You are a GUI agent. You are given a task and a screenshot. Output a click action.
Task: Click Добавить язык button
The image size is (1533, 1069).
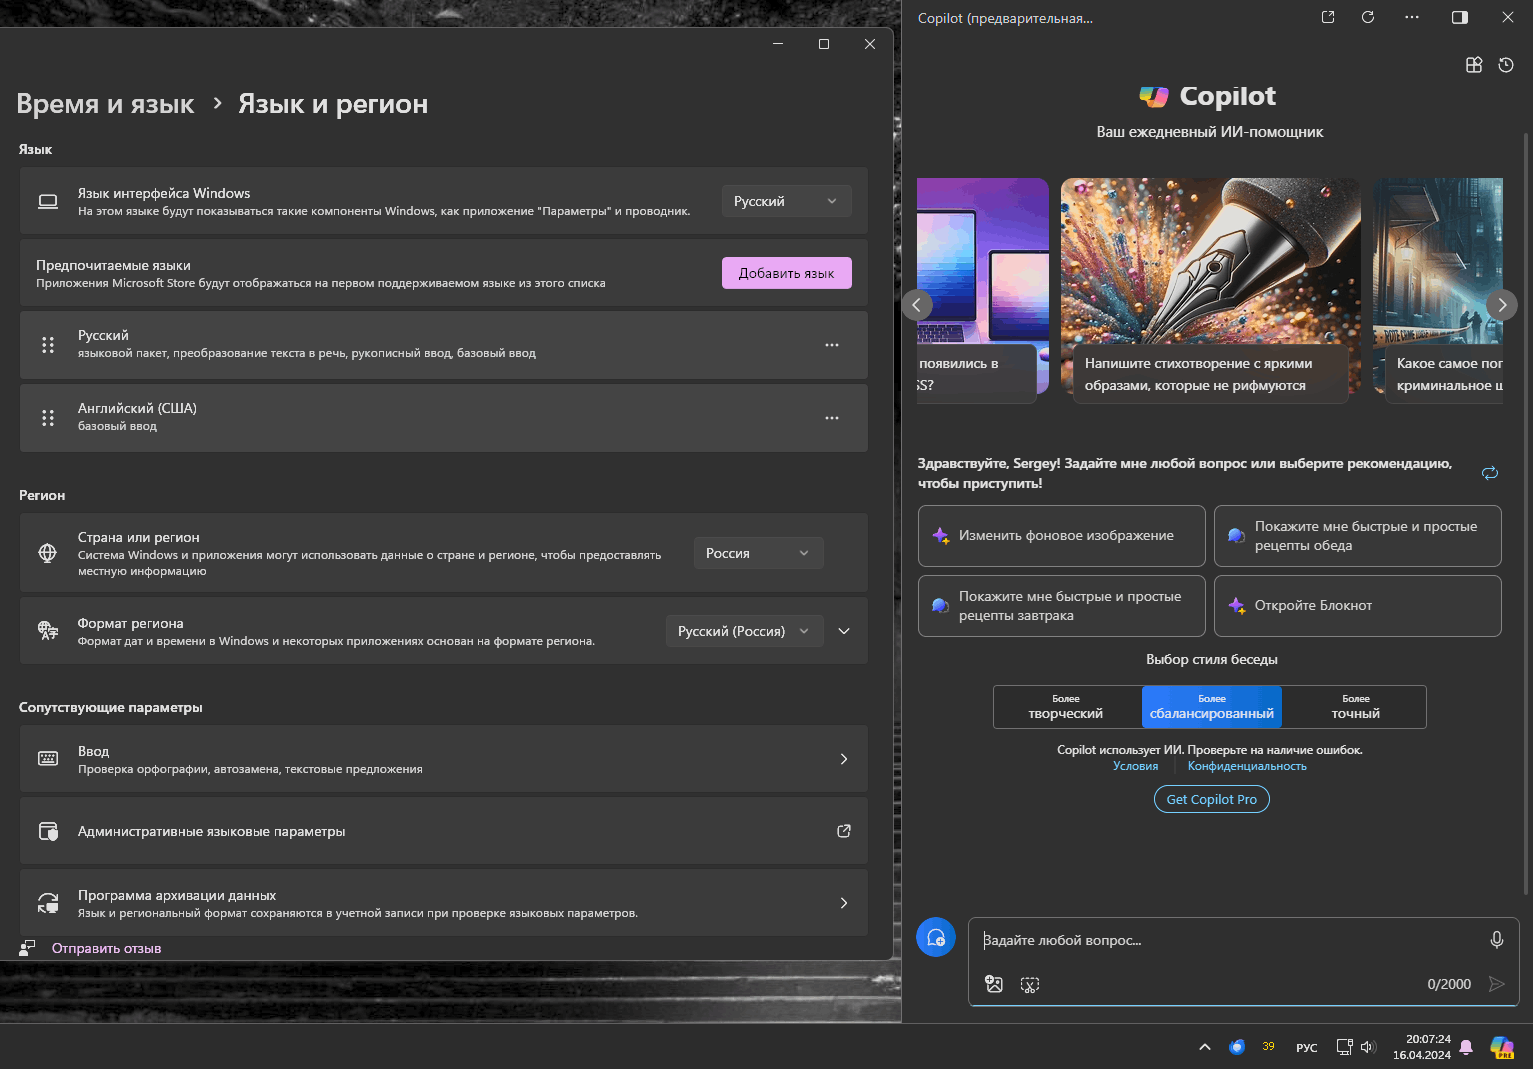click(787, 273)
